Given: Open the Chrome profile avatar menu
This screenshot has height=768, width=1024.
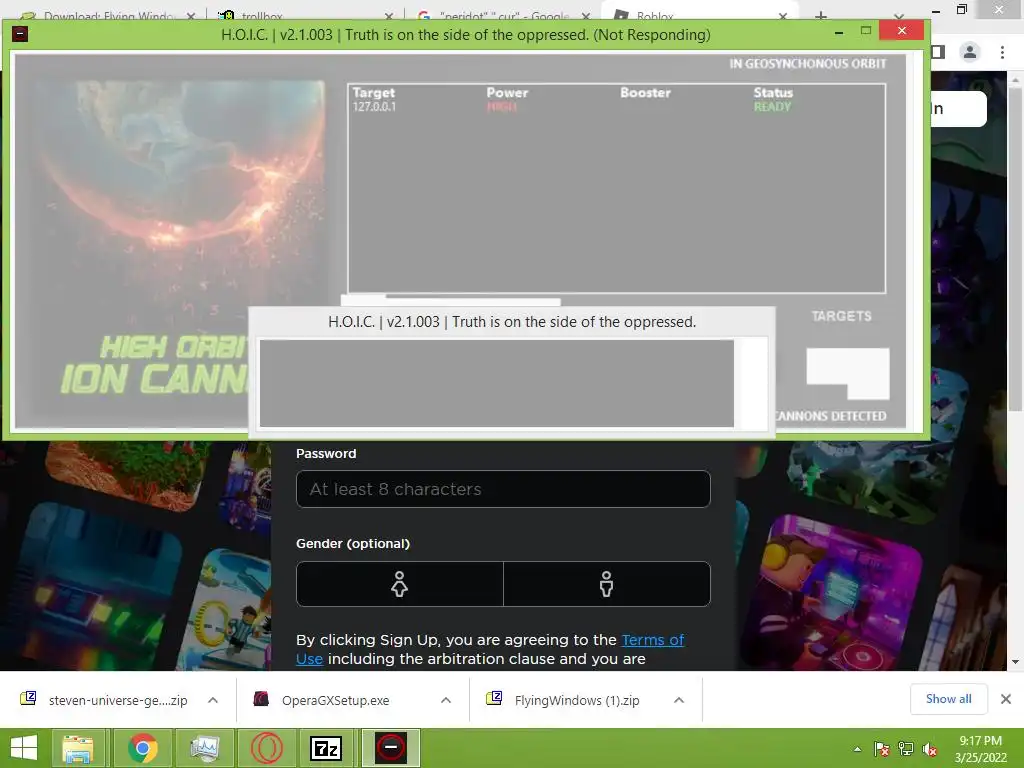Looking at the screenshot, I should 970,52.
